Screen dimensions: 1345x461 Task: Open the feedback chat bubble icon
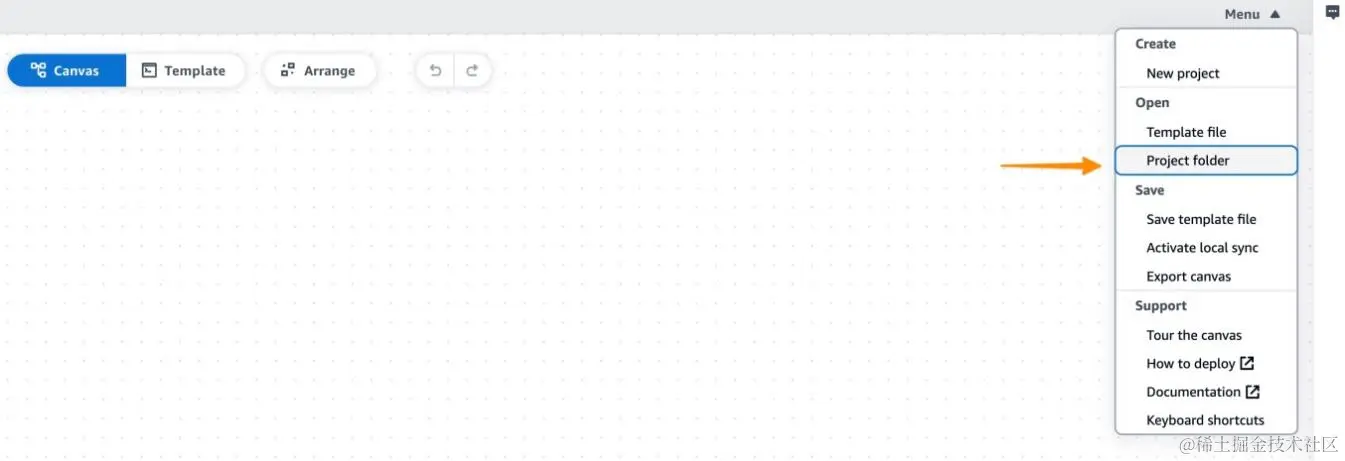click(x=1332, y=12)
